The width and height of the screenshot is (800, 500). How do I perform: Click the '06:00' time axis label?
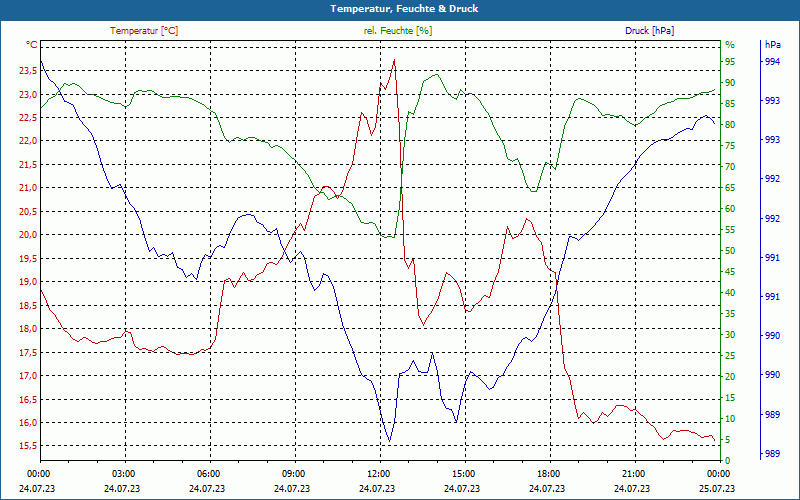[x=207, y=474]
